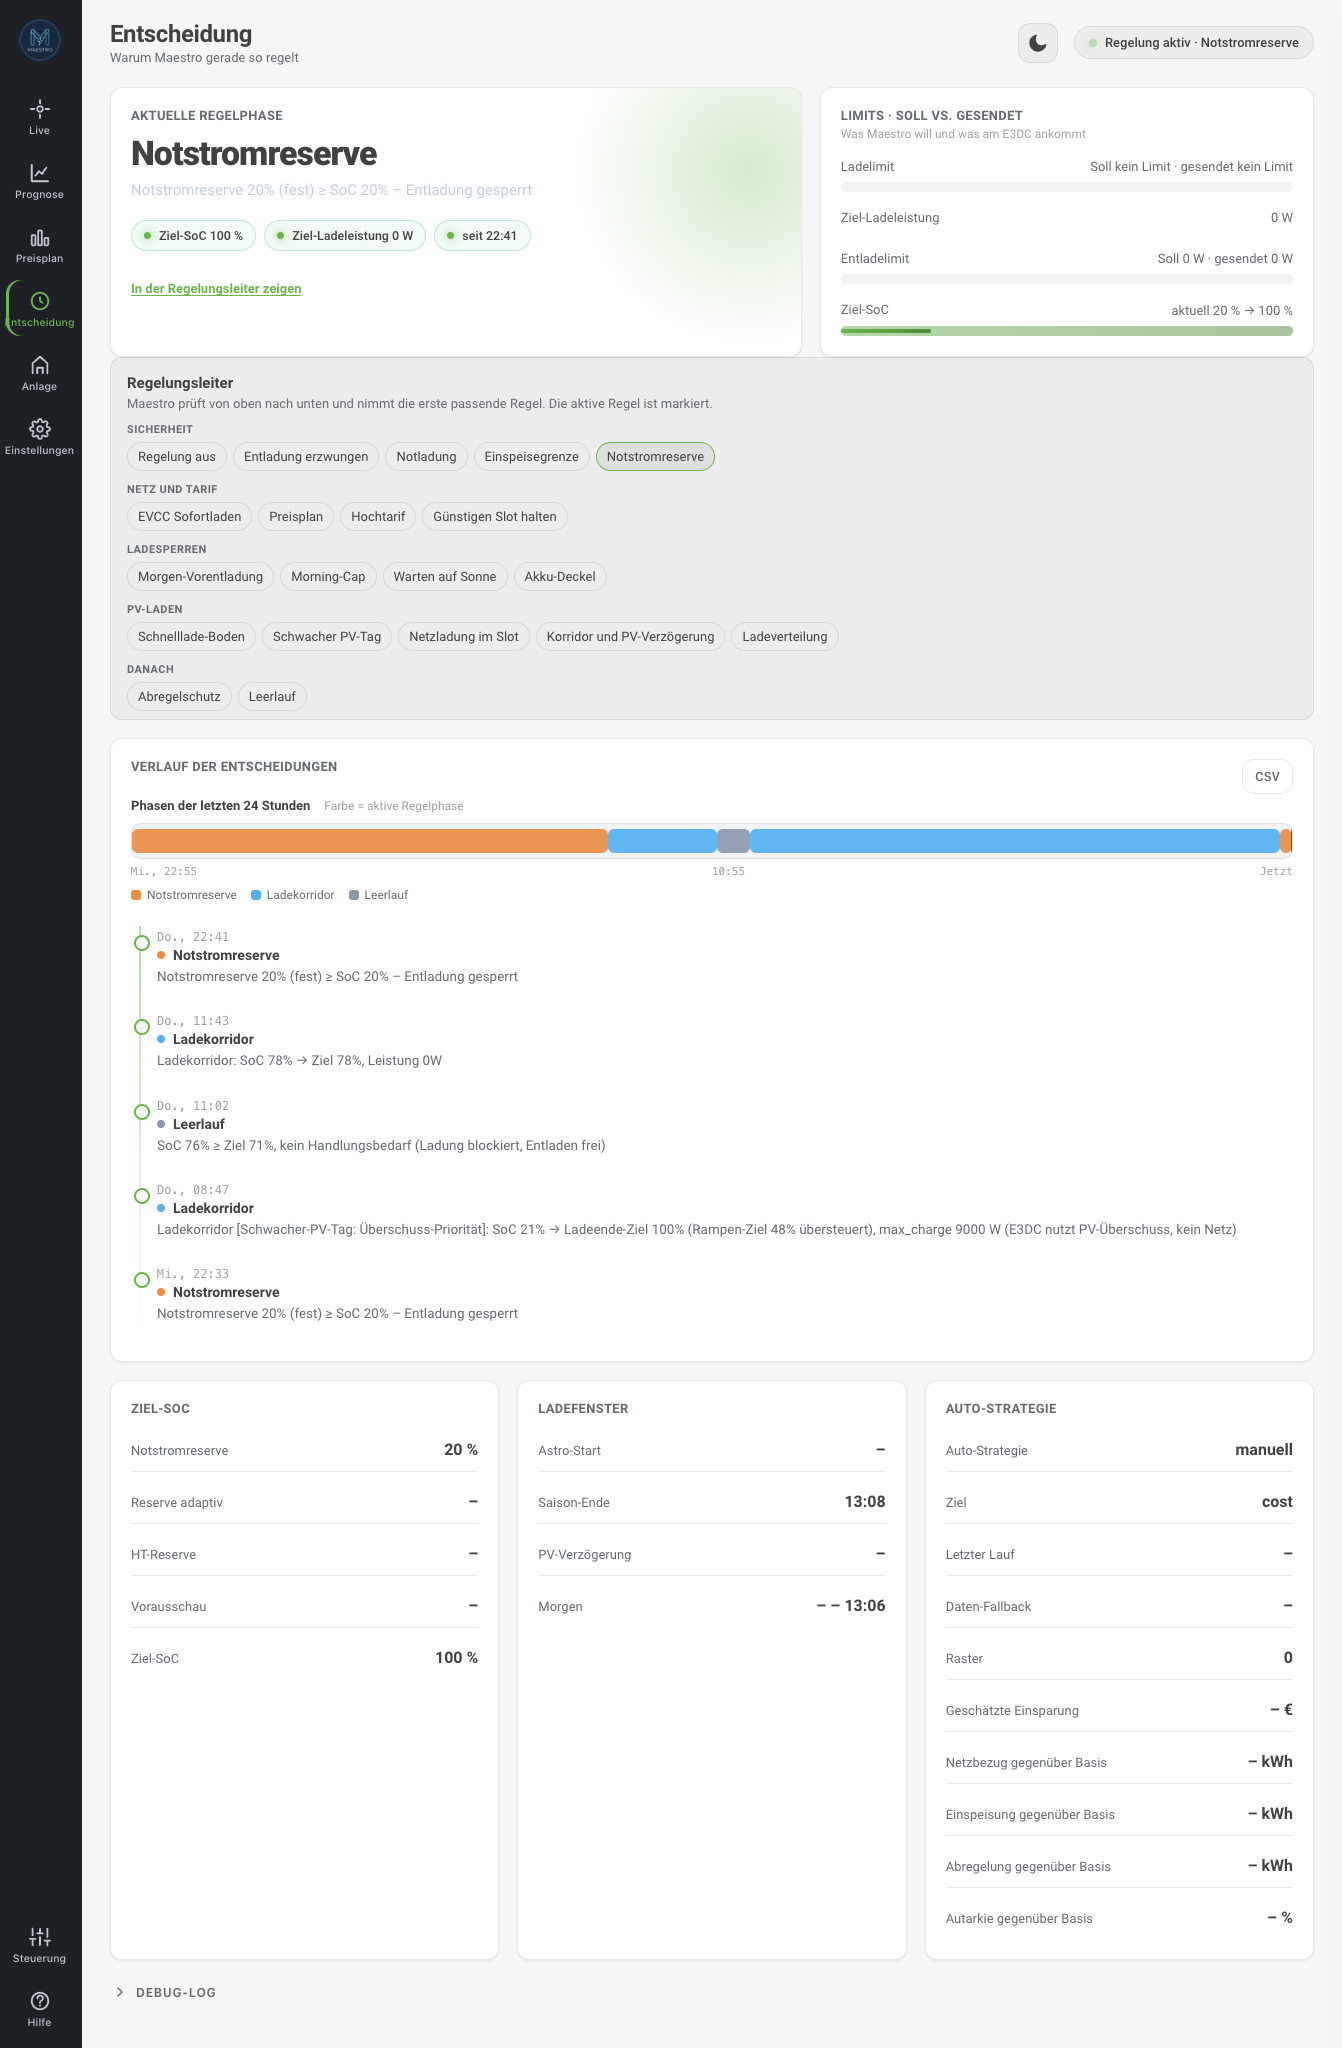Image resolution: width=1342 pixels, height=2048 pixels.
Task: Expand the DEBUG-LOG section
Action: [166, 1992]
